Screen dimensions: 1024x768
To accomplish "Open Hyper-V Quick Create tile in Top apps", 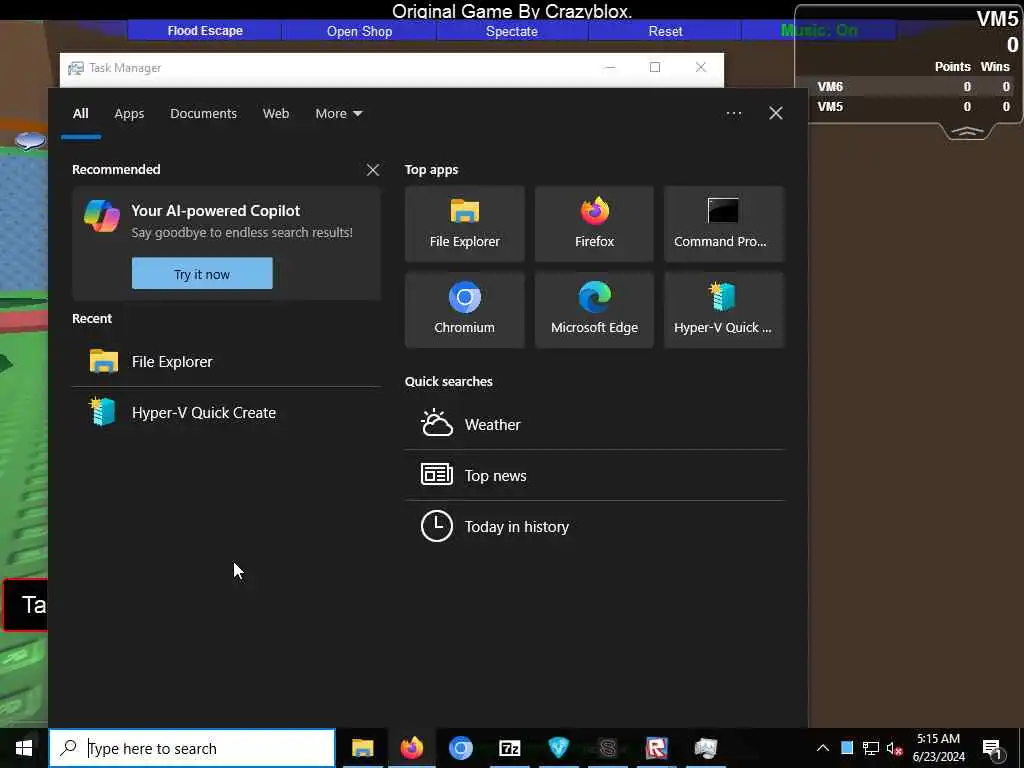I will click(x=724, y=310).
